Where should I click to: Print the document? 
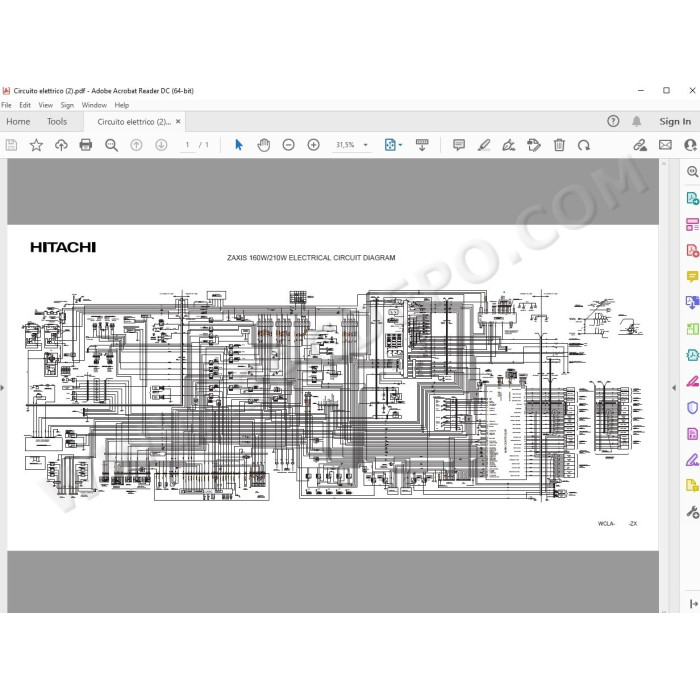coord(86,145)
